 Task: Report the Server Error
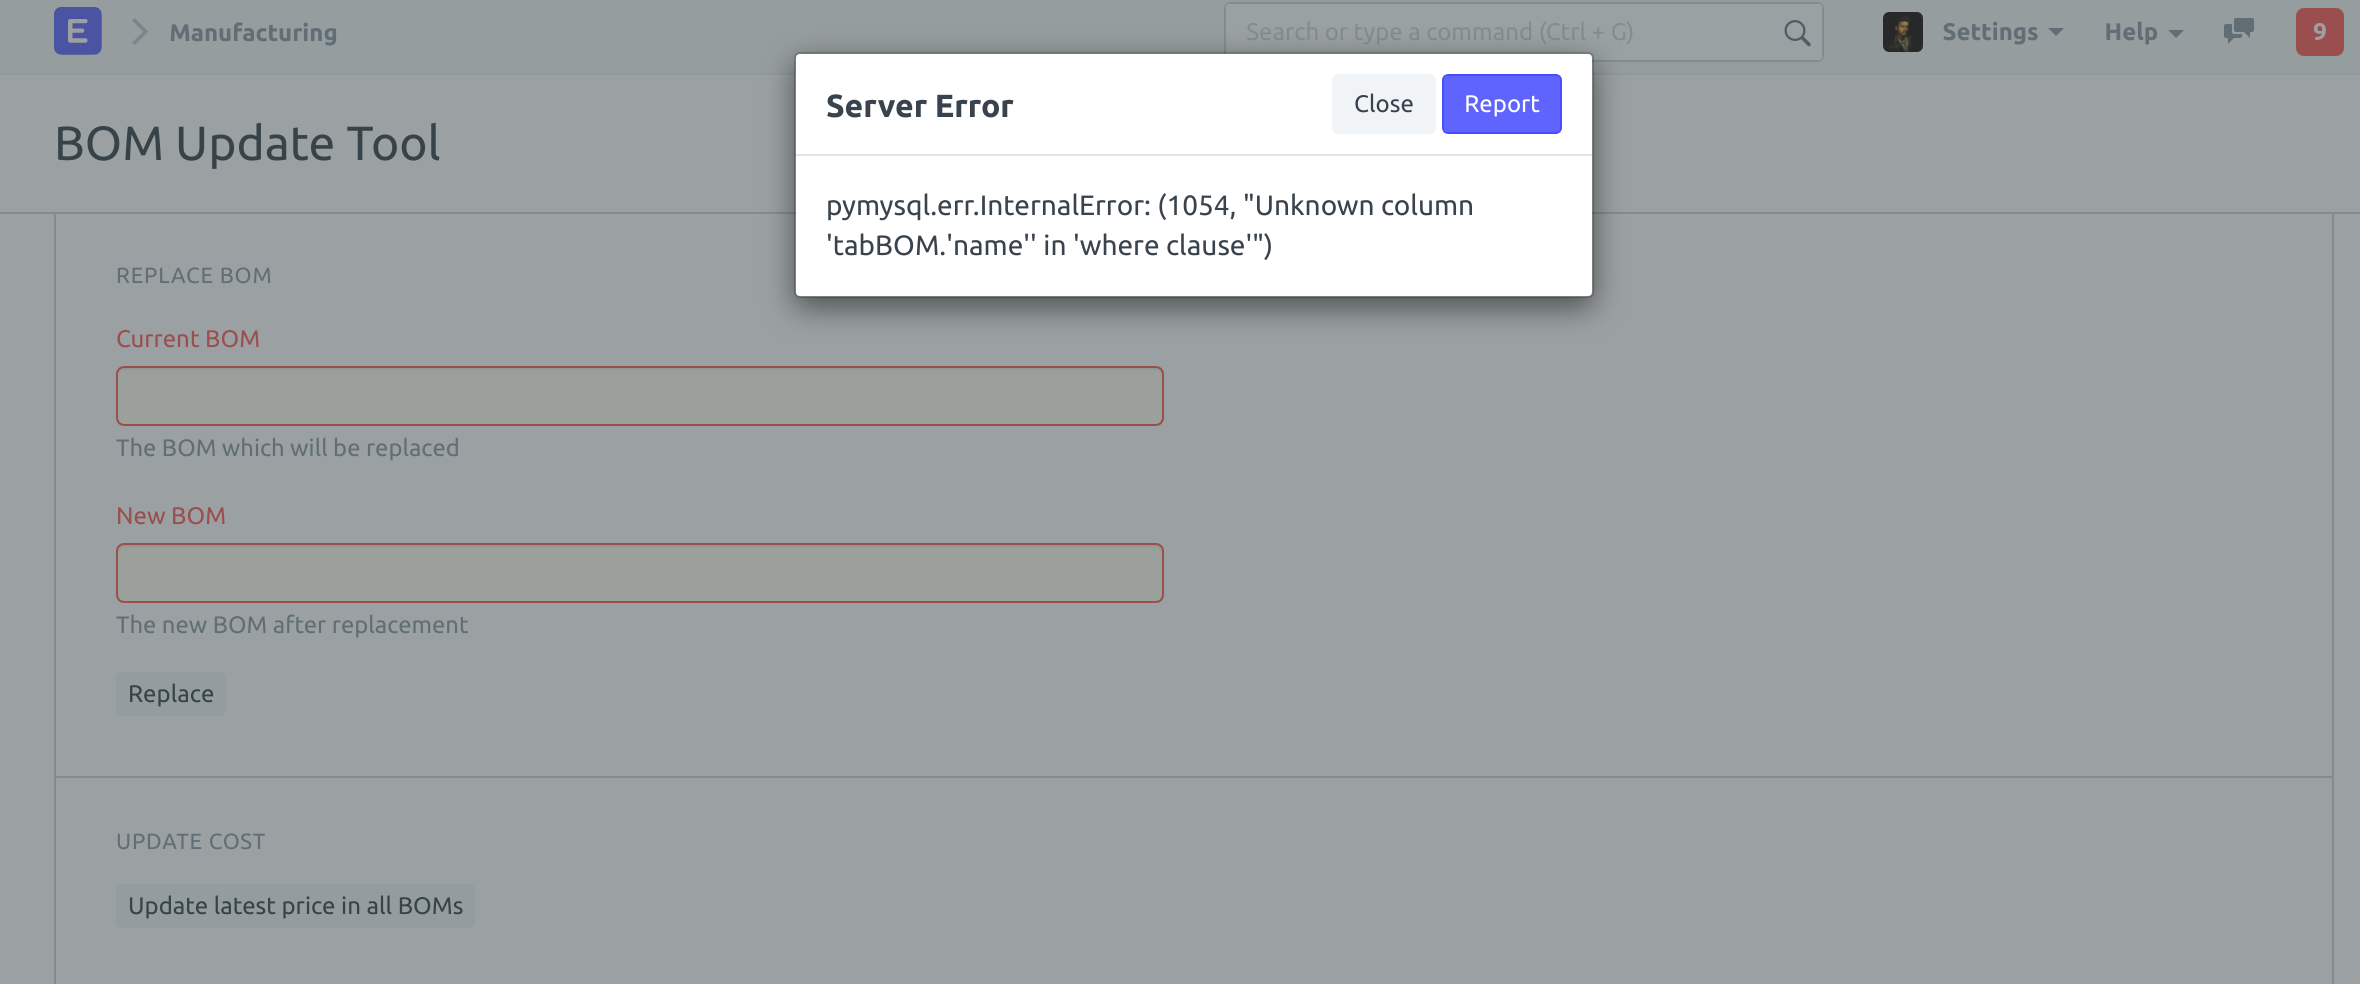coord(1501,103)
